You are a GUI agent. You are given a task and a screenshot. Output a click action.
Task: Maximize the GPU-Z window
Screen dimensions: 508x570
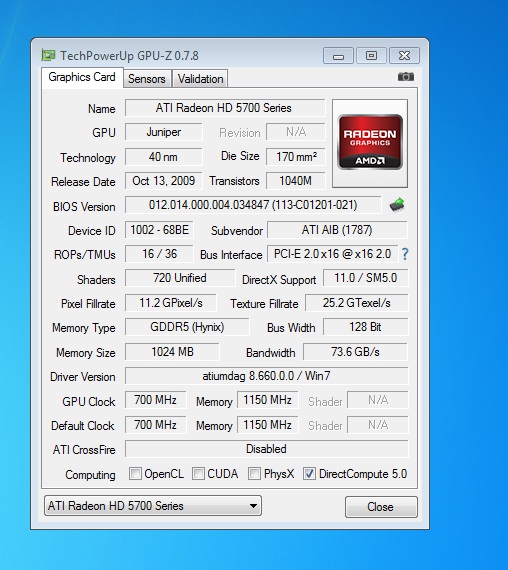(x=371, y=56)
